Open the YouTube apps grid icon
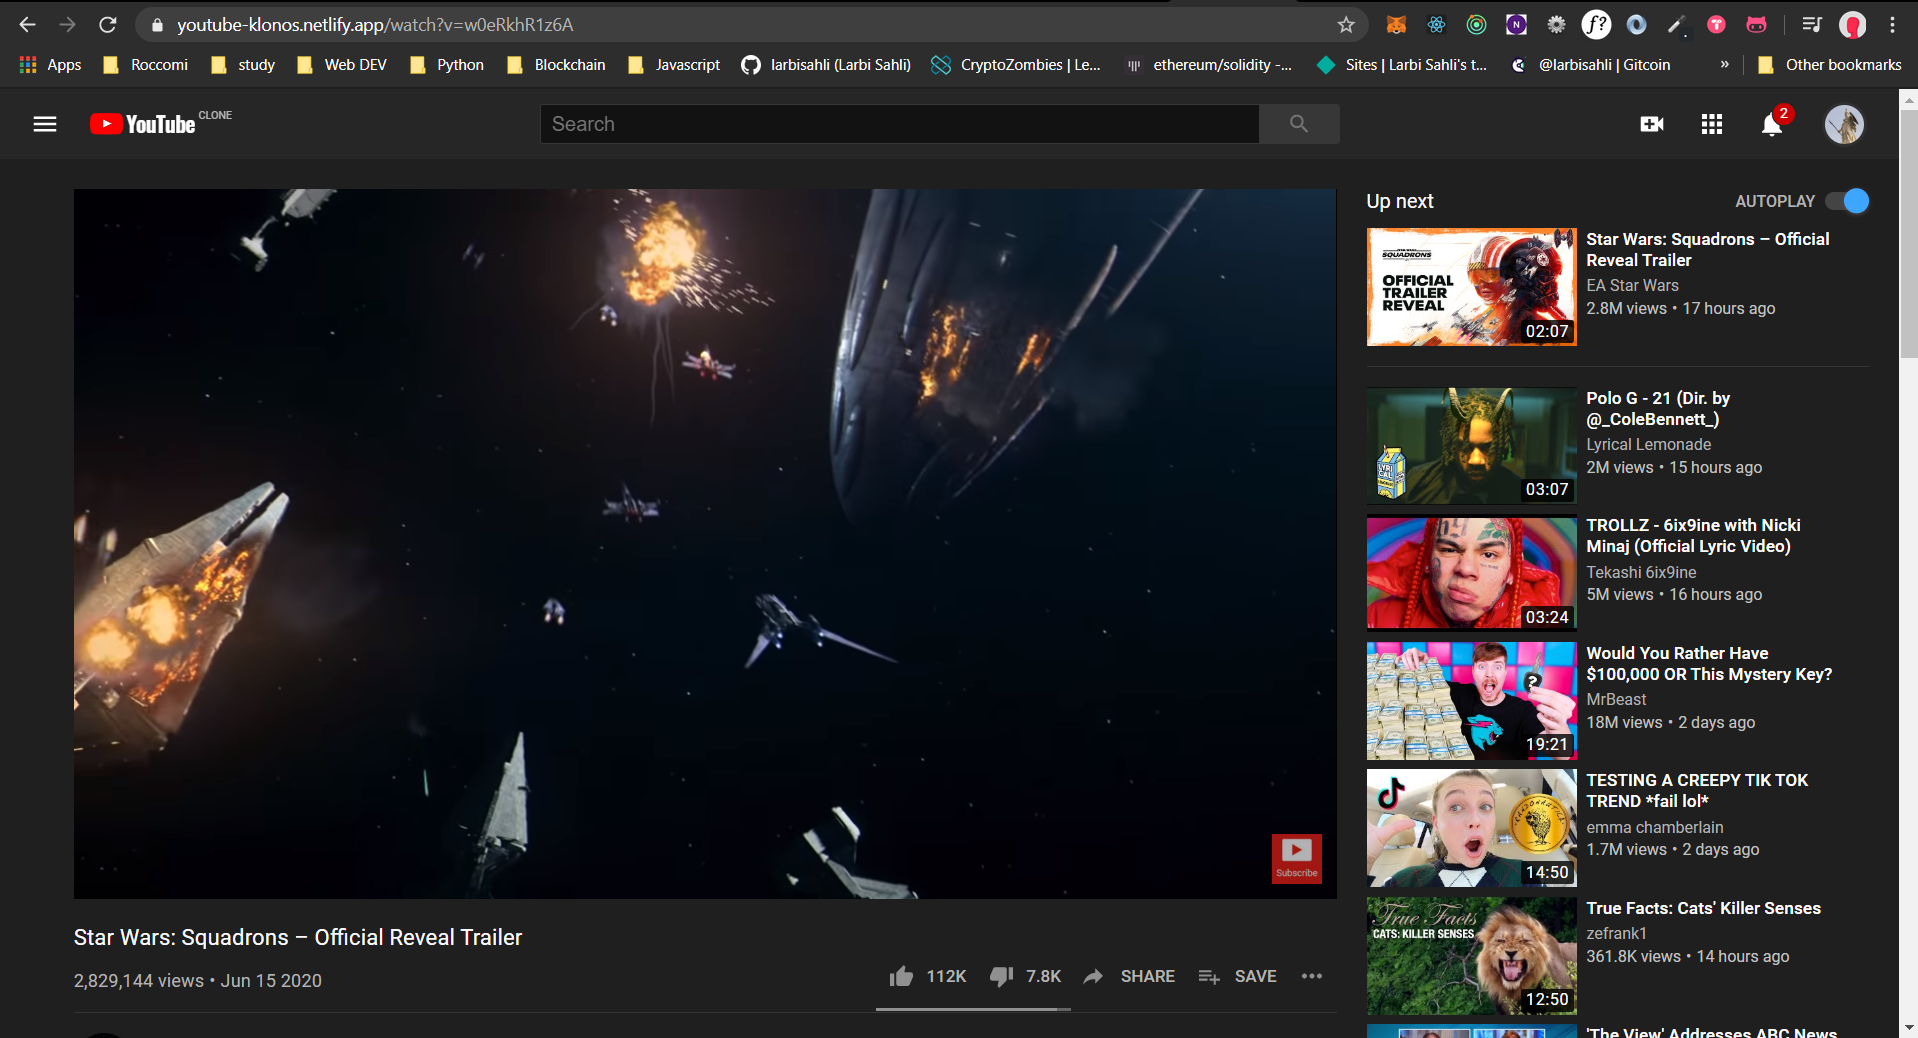 pyautogui.click(x=1712, y=124)
